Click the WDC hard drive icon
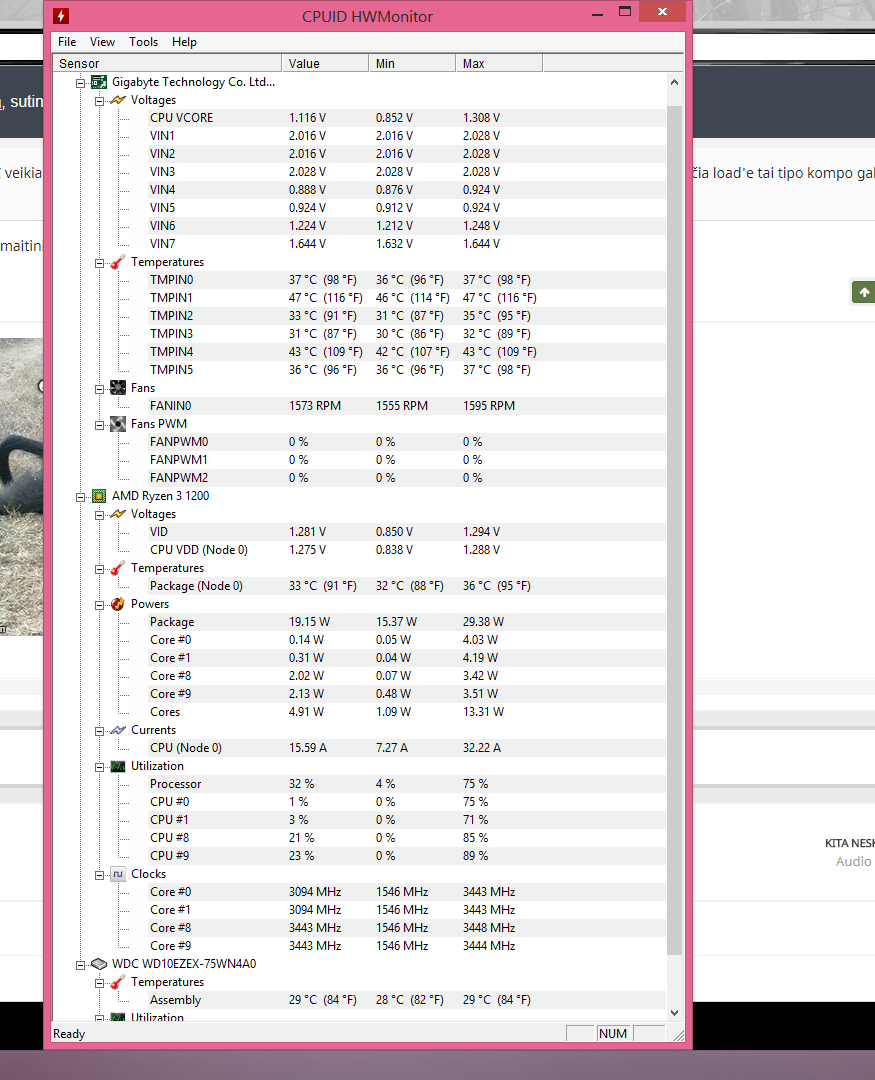This screenshot has height=1080, width=875. 99,964
